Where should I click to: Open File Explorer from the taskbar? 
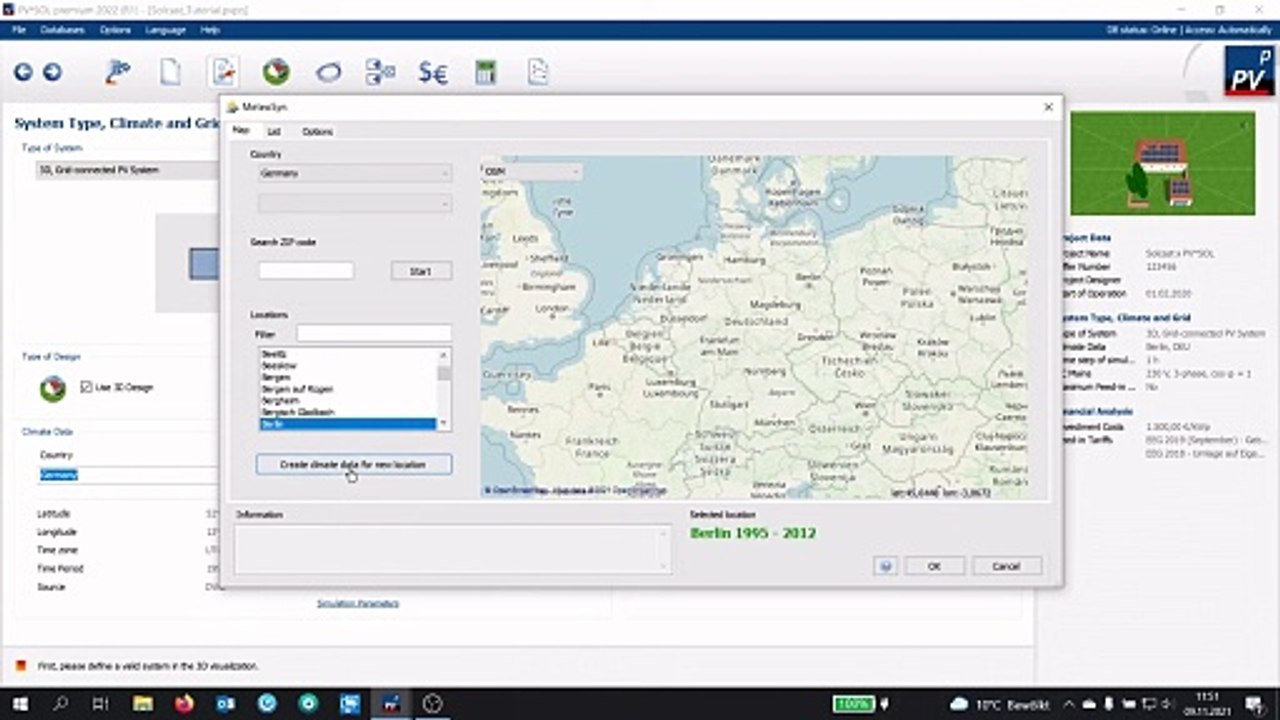point(142,704)
